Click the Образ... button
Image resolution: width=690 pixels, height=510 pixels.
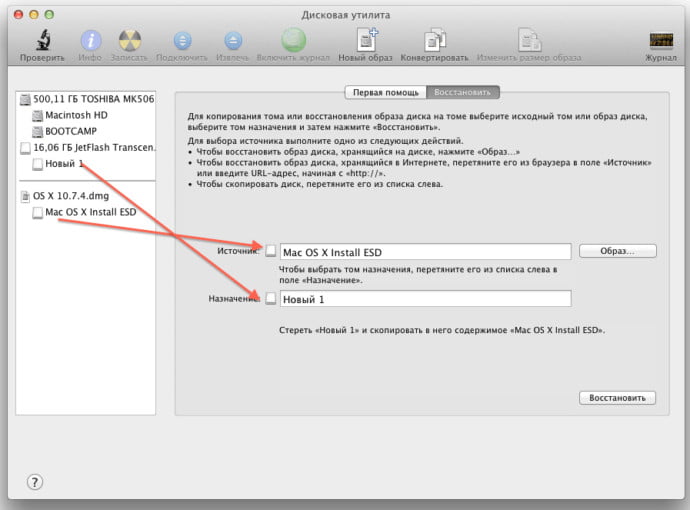pos(617,251)
